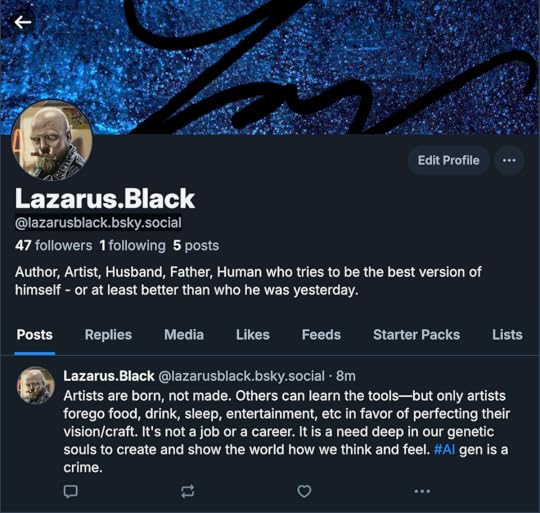The width and height of the screenshot is (540, 513).
Task: Click the #AI hashtag link
Action: click(x=445, y=450)
